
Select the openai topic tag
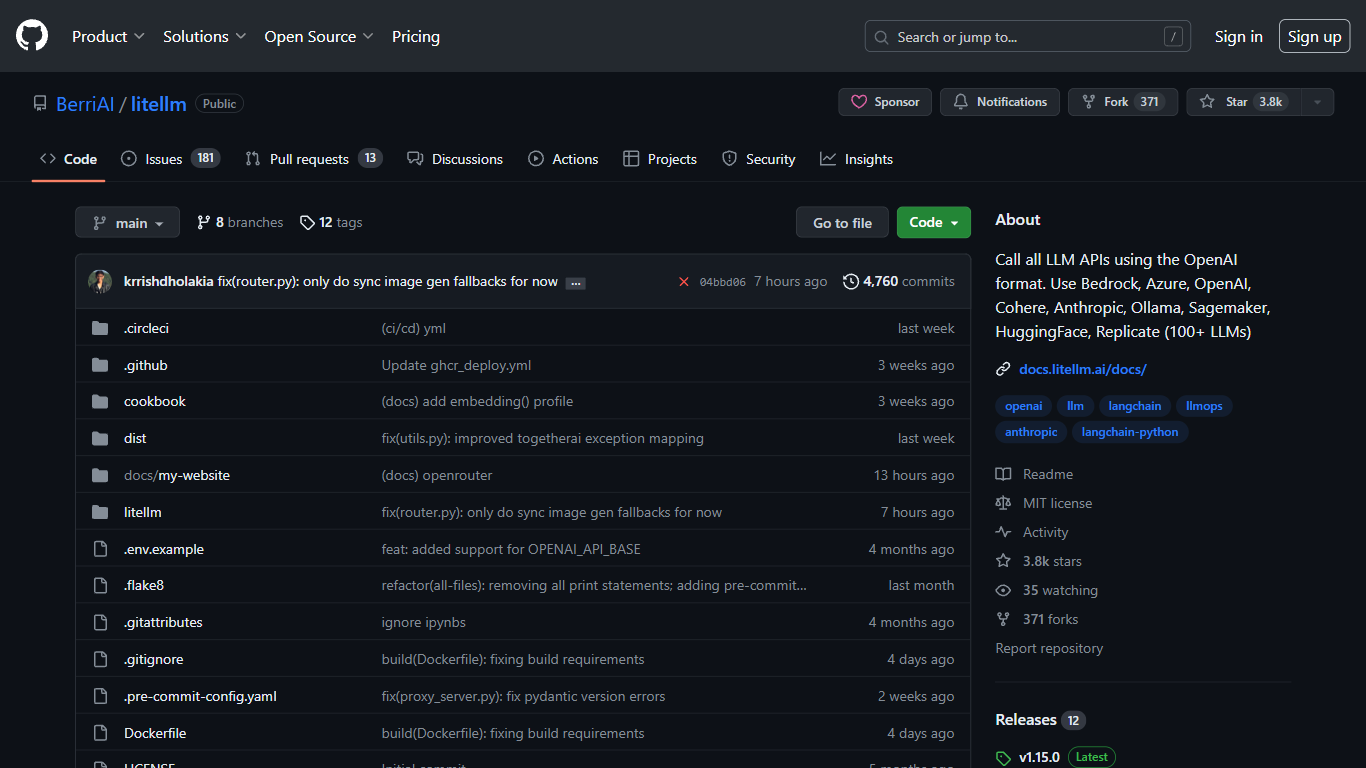click(x=1024, y=406)
